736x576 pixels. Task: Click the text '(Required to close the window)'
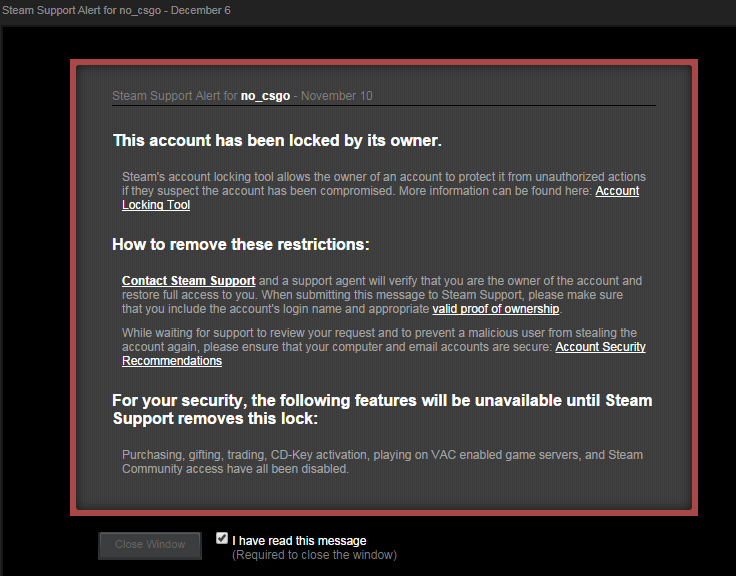pyautogui.click(x=314, y=555)
